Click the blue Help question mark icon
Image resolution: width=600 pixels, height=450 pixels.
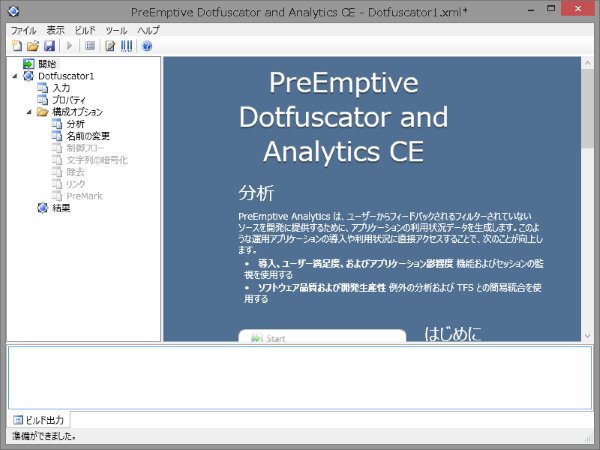(147, 46)
